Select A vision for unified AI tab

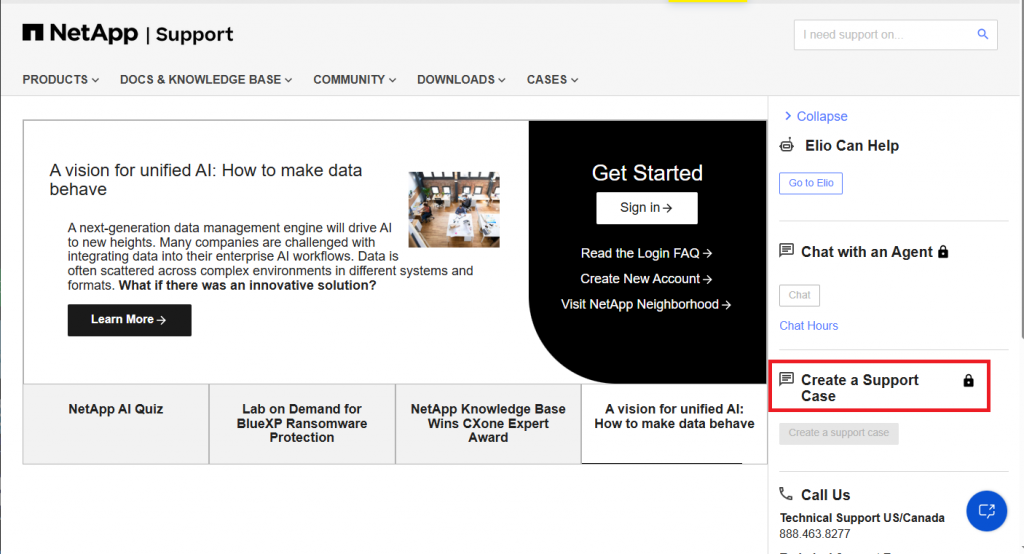point(674,424)
